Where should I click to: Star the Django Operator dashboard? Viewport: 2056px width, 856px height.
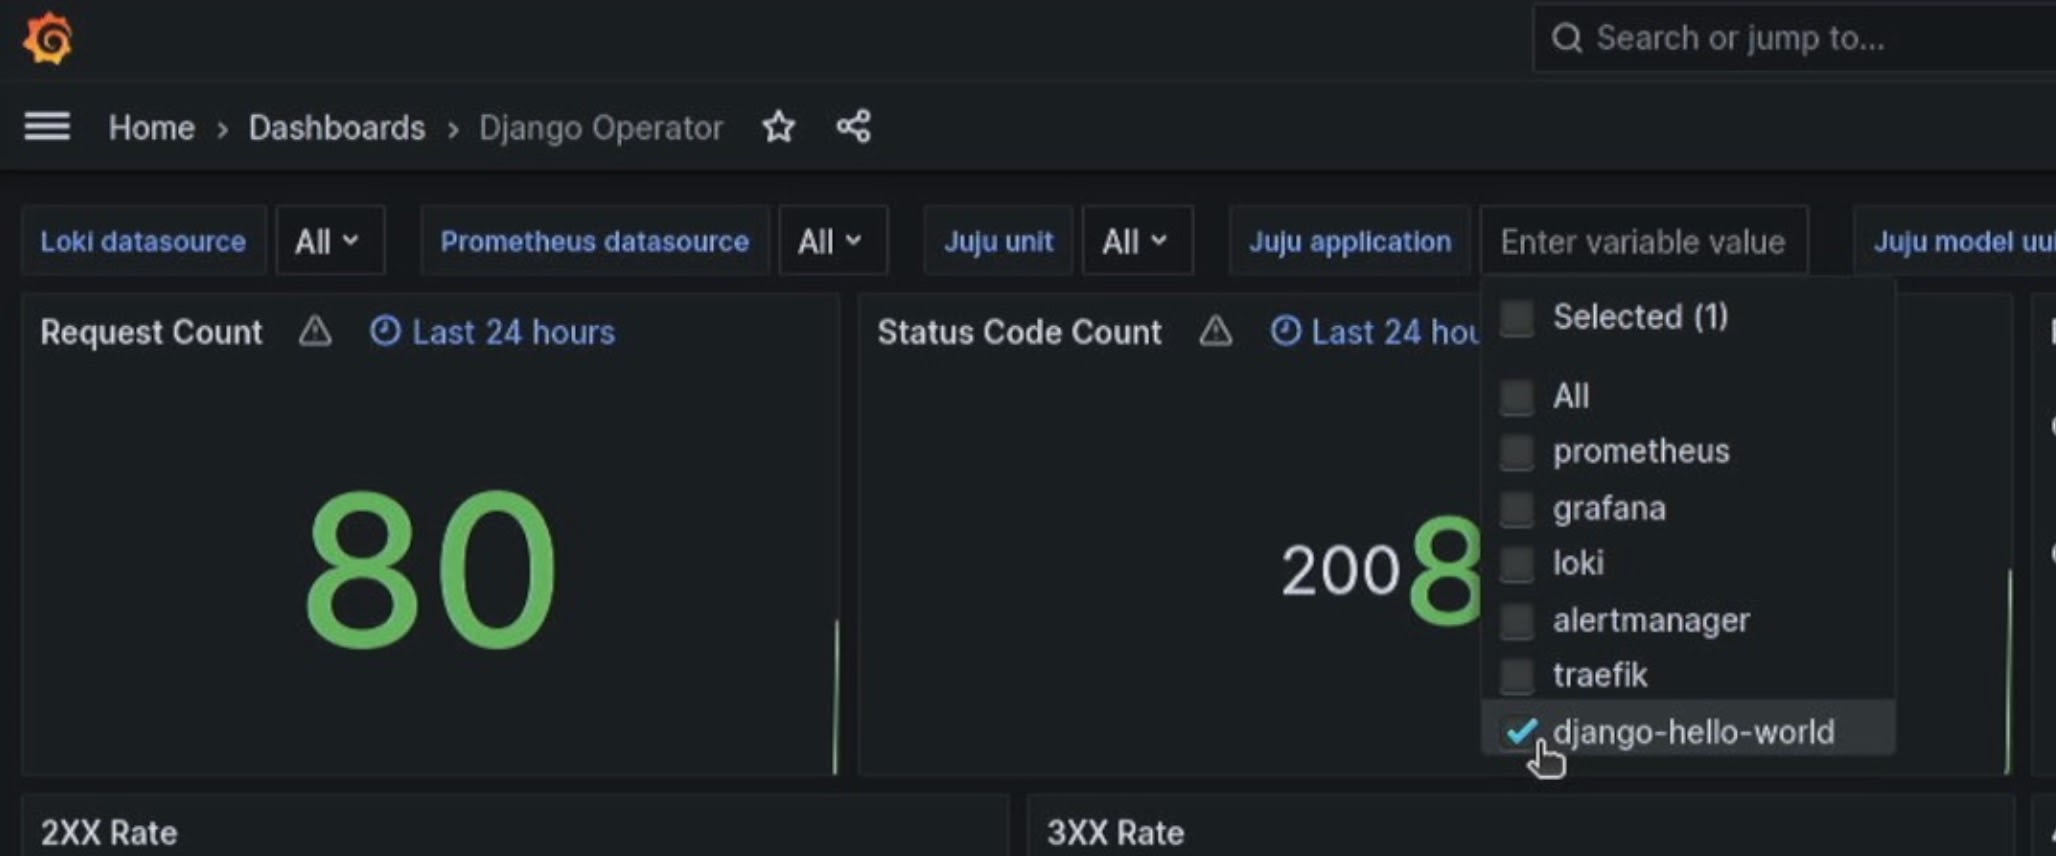click(x=778, y=127)
